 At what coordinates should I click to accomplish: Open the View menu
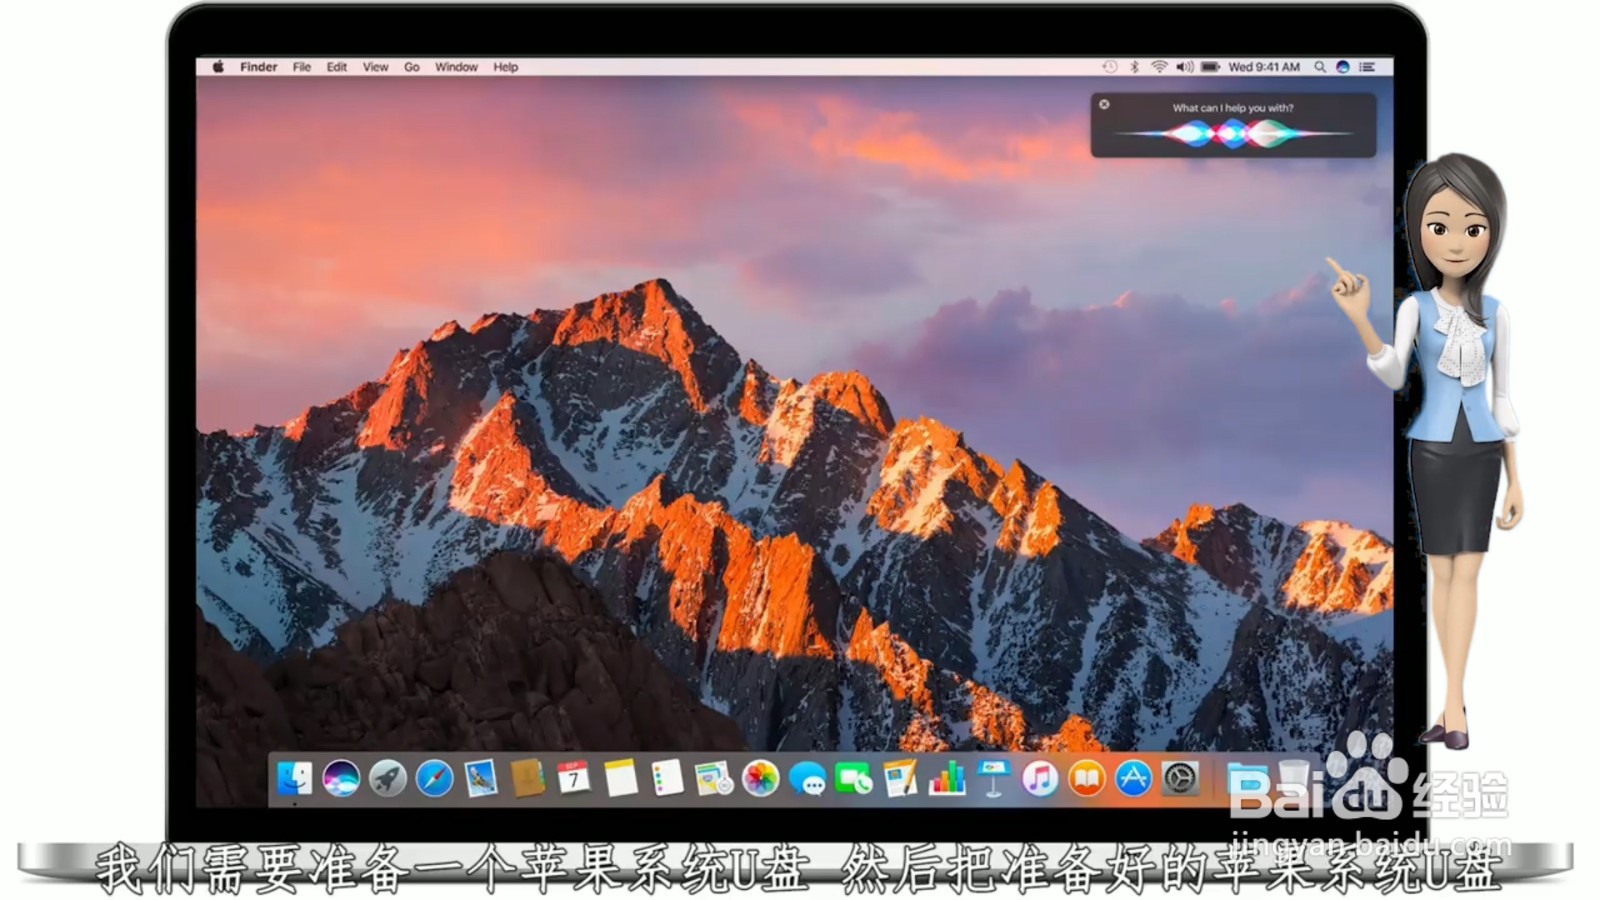375,67
